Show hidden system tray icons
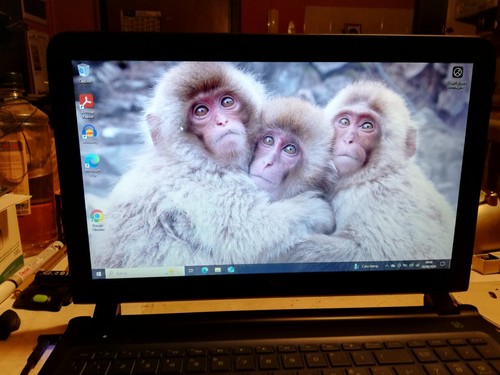Image resolution: width=500 pixels, height=375 pixels. coord(387,266)
